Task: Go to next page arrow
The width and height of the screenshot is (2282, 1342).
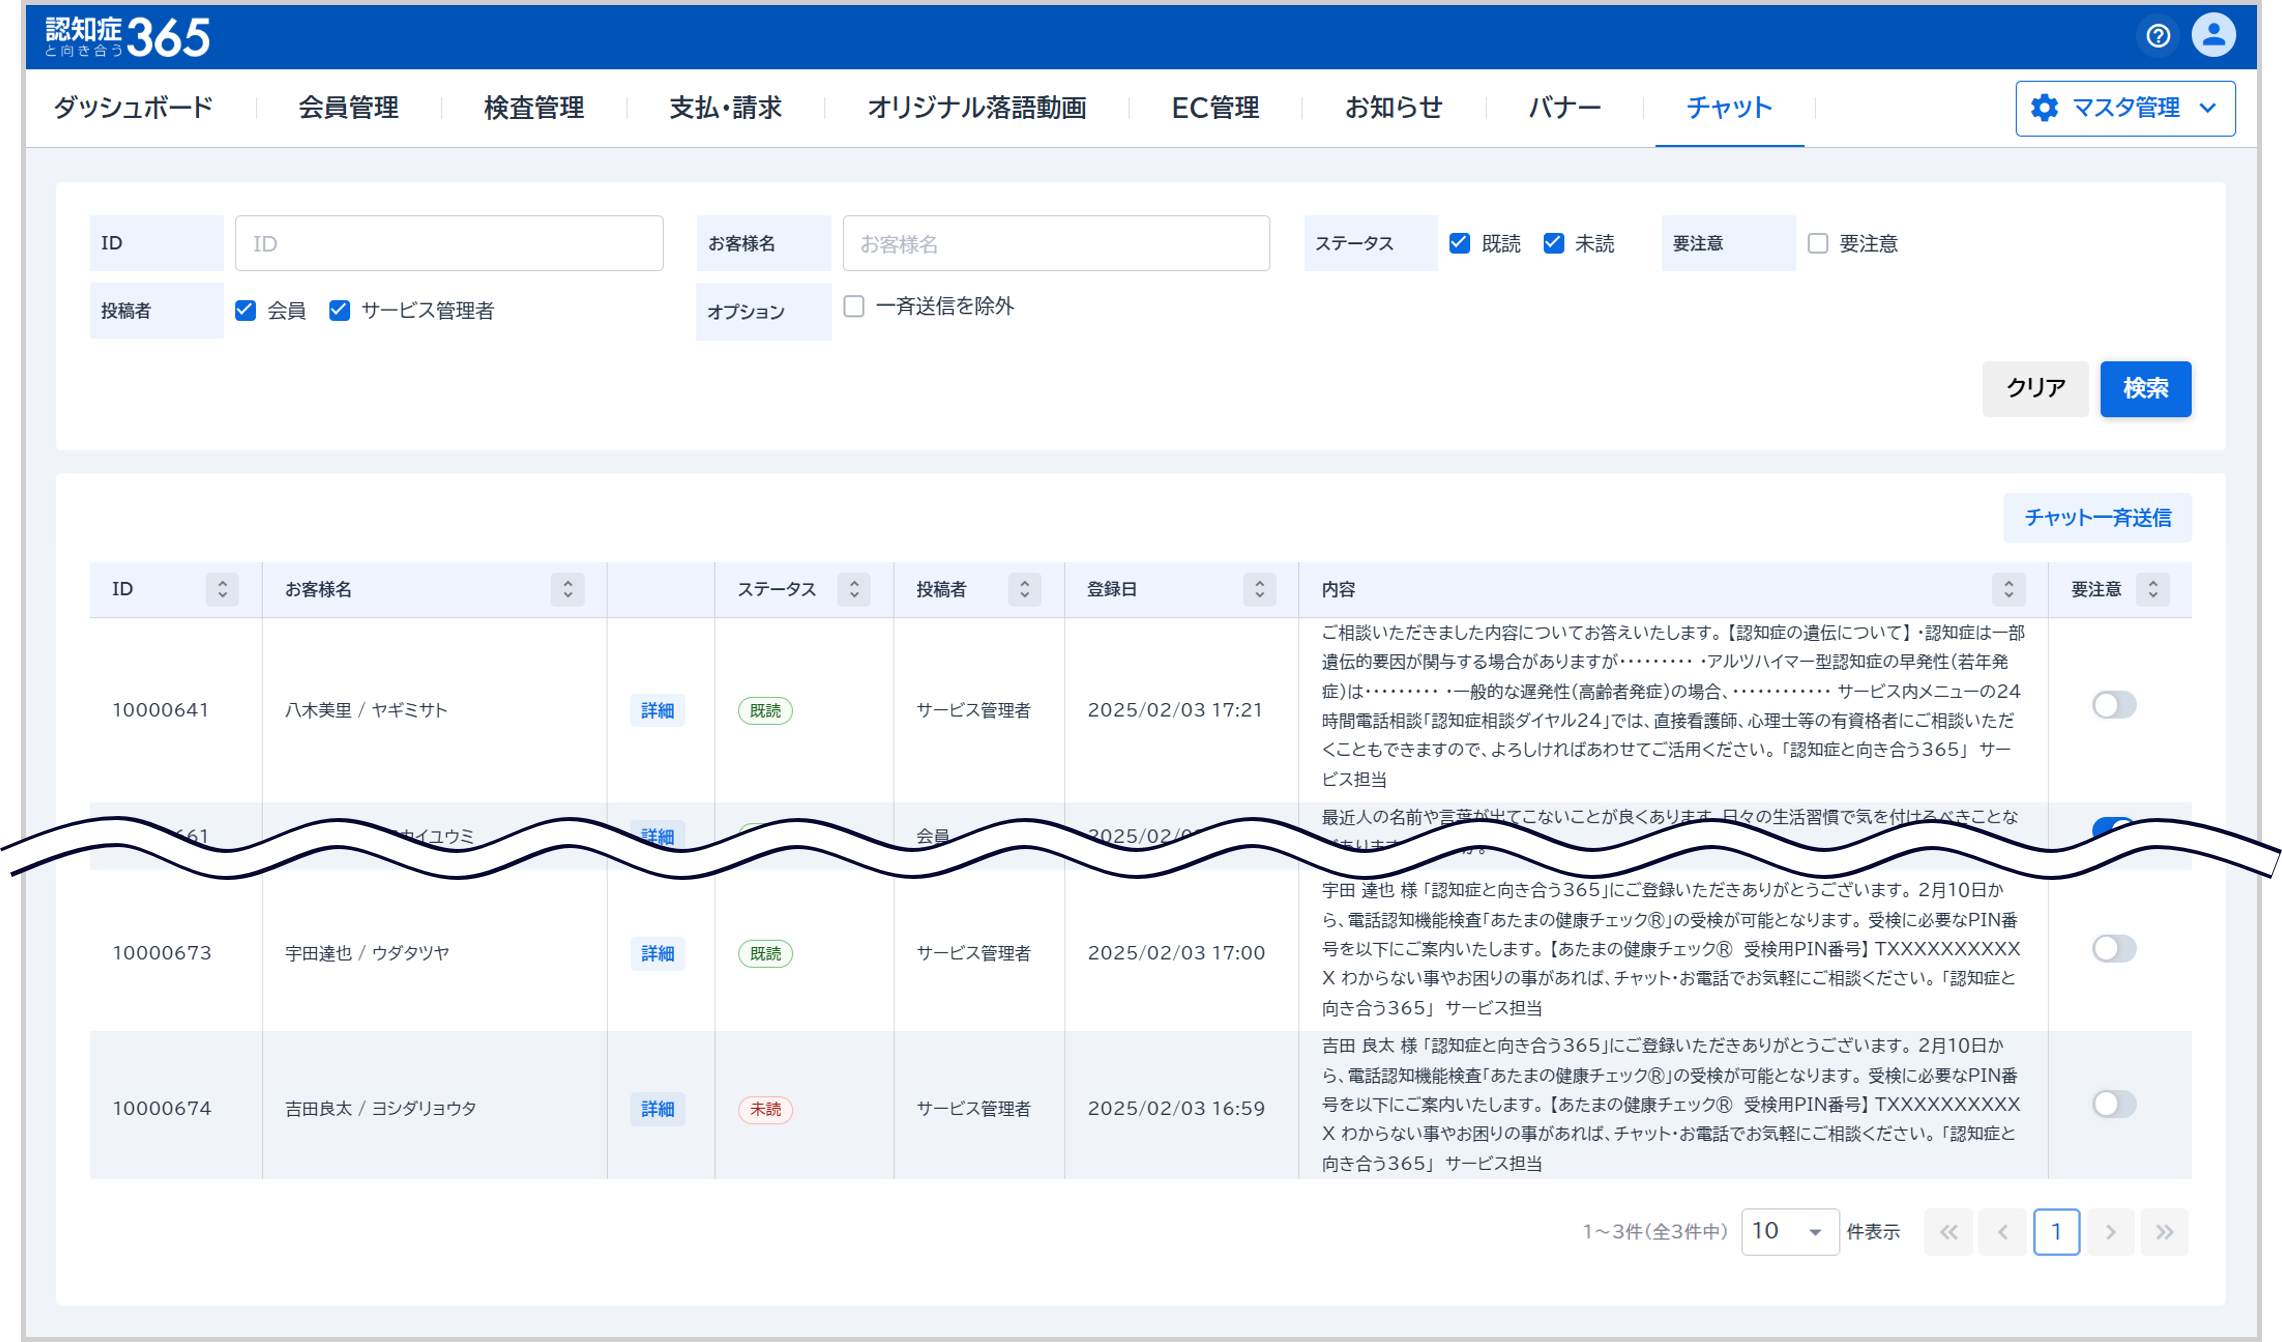Action: 2110,1232
